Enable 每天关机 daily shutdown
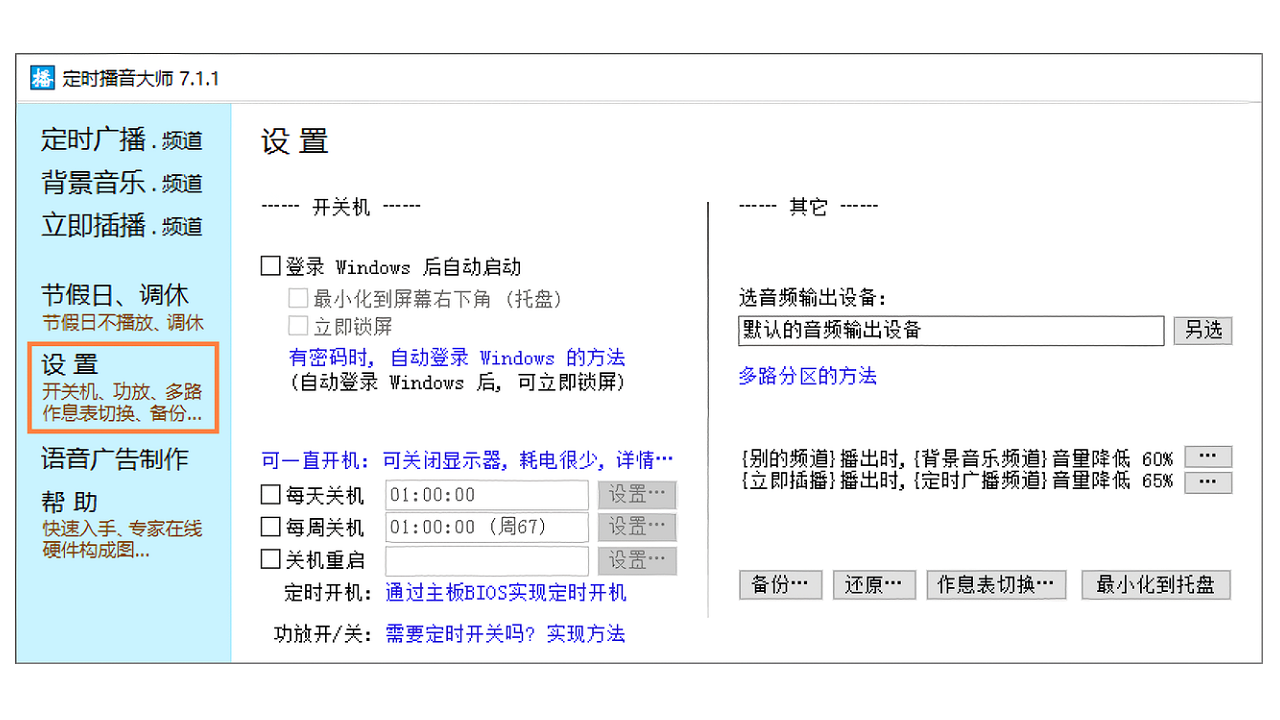The image size is (1280, 720). (270, 495)
